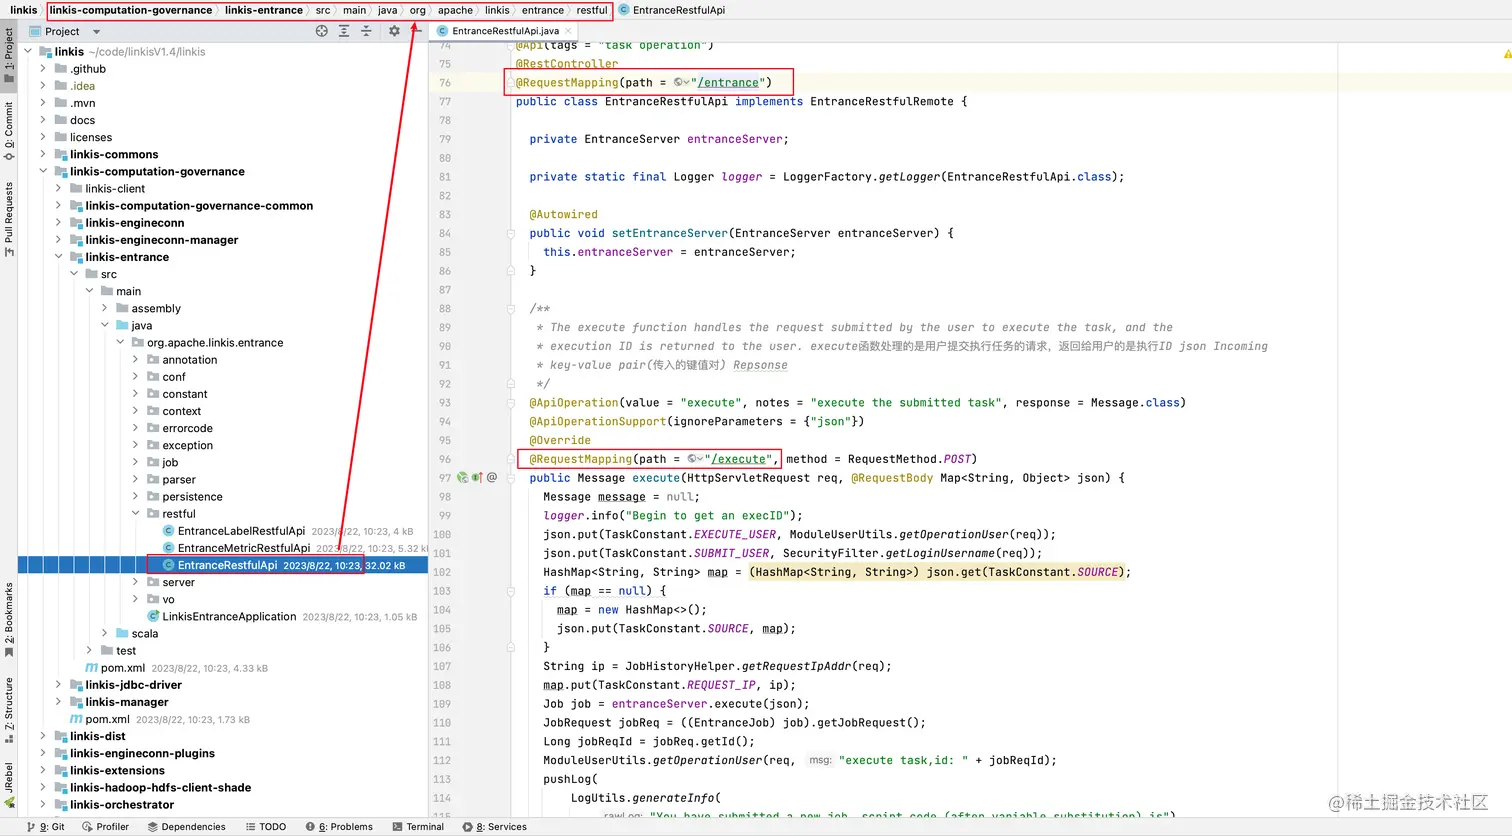Toggle the Structure sidebar panel

9,710
